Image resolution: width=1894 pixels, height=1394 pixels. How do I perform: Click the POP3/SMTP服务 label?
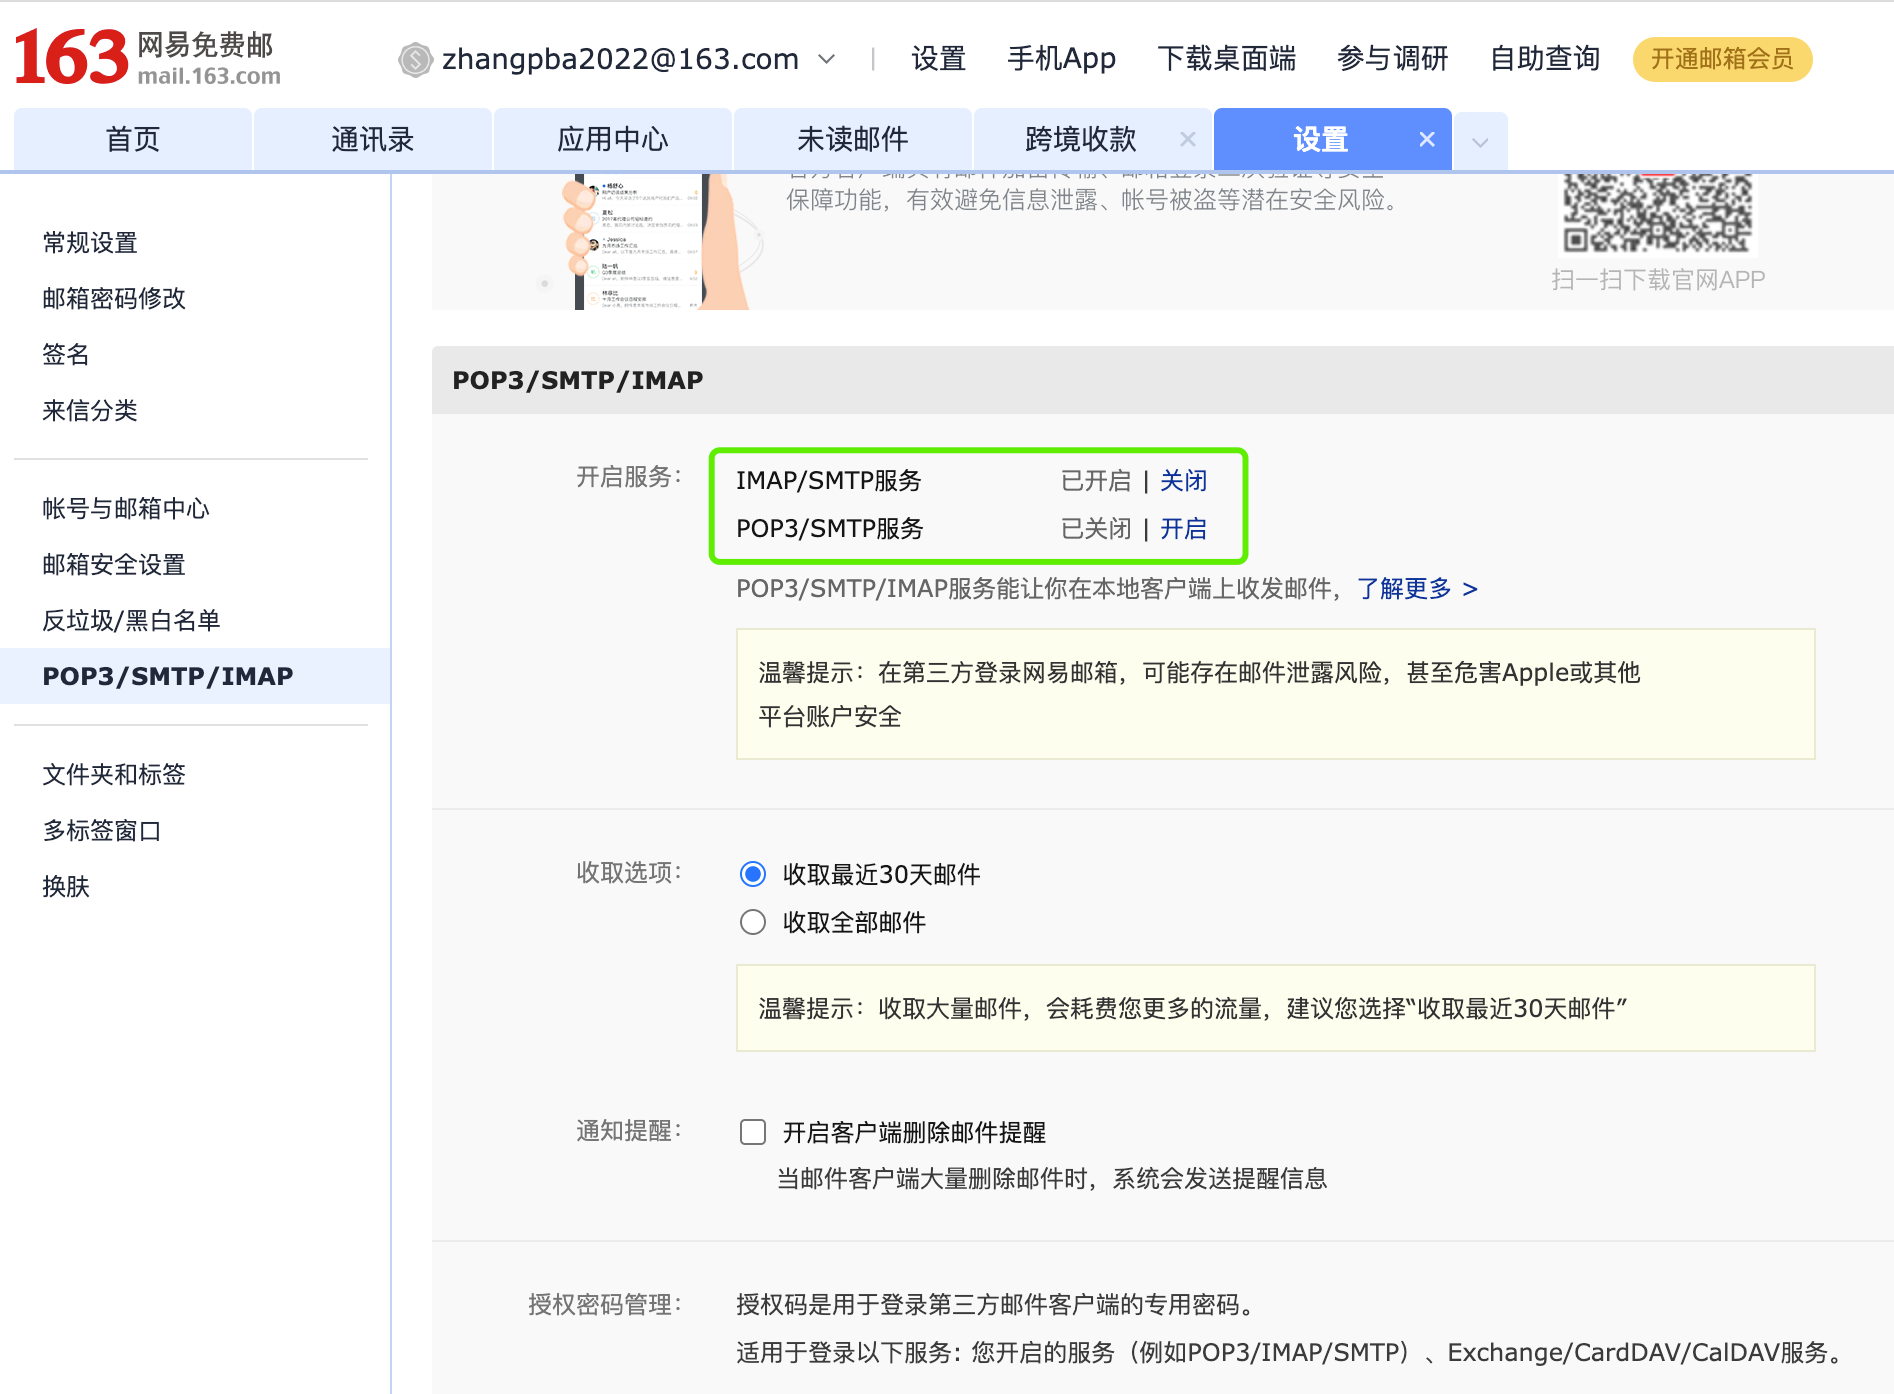[830, 529]
